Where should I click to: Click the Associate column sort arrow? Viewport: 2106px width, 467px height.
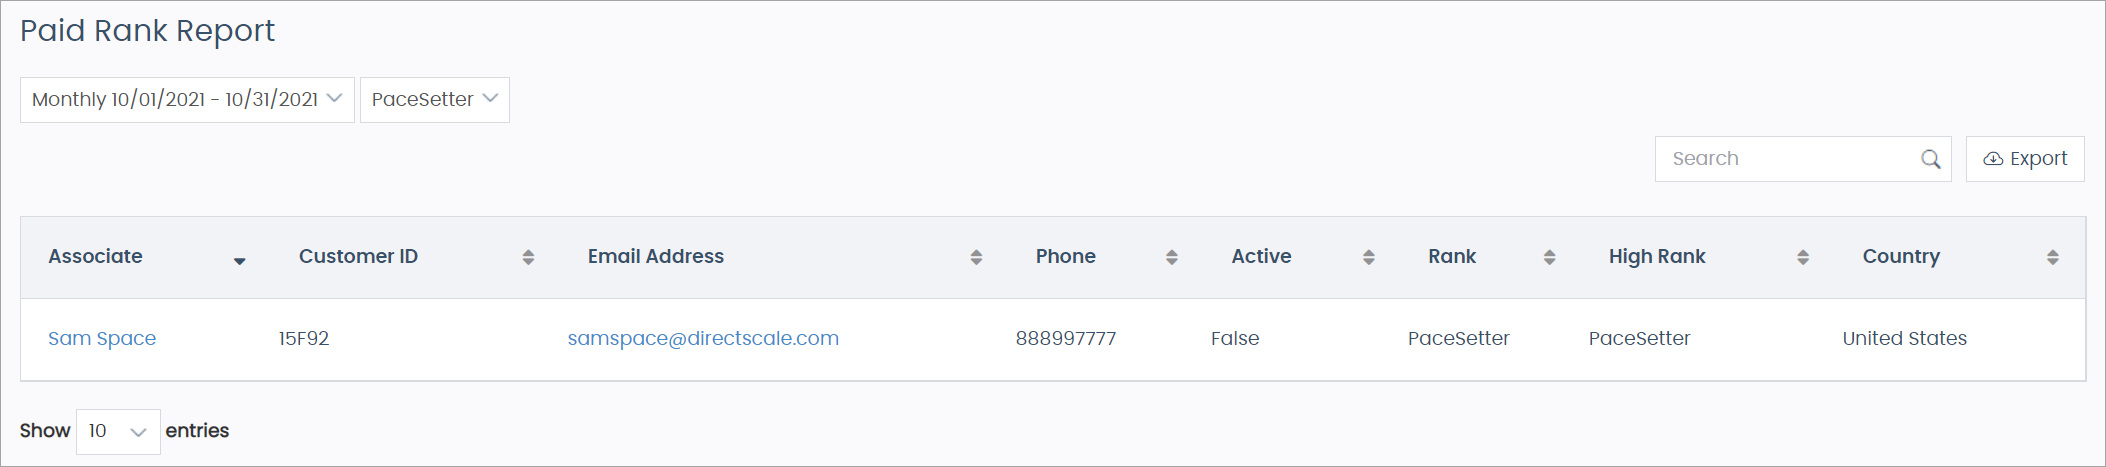(239, 260)
